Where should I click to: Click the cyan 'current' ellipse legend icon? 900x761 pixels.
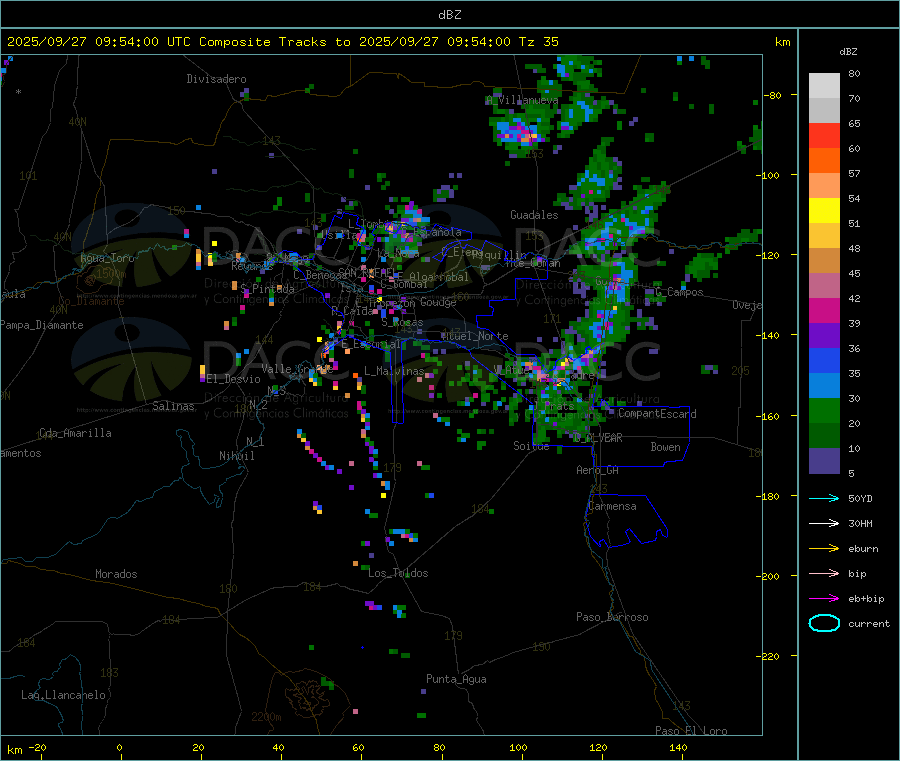(824, 623)
